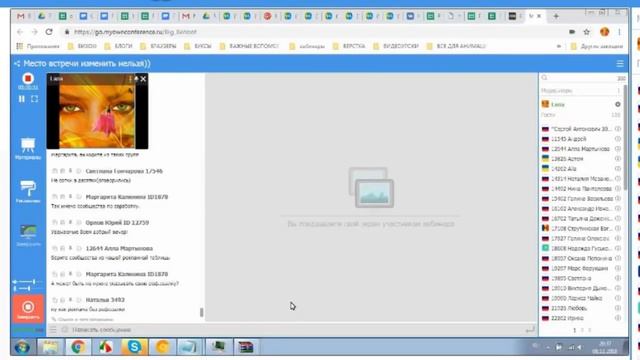Viewport: 640px width, 360px height.
Task: Click into the chat message input field
Action: coord(296,329)
